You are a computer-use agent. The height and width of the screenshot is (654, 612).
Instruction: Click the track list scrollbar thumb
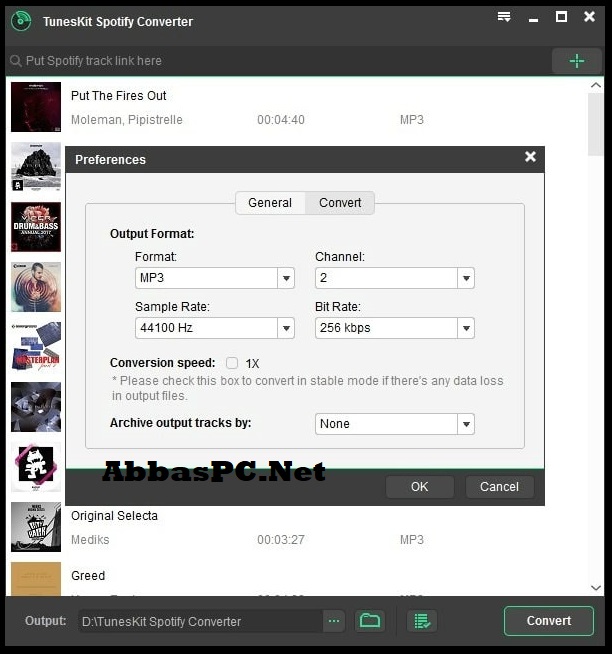[596, 124]
